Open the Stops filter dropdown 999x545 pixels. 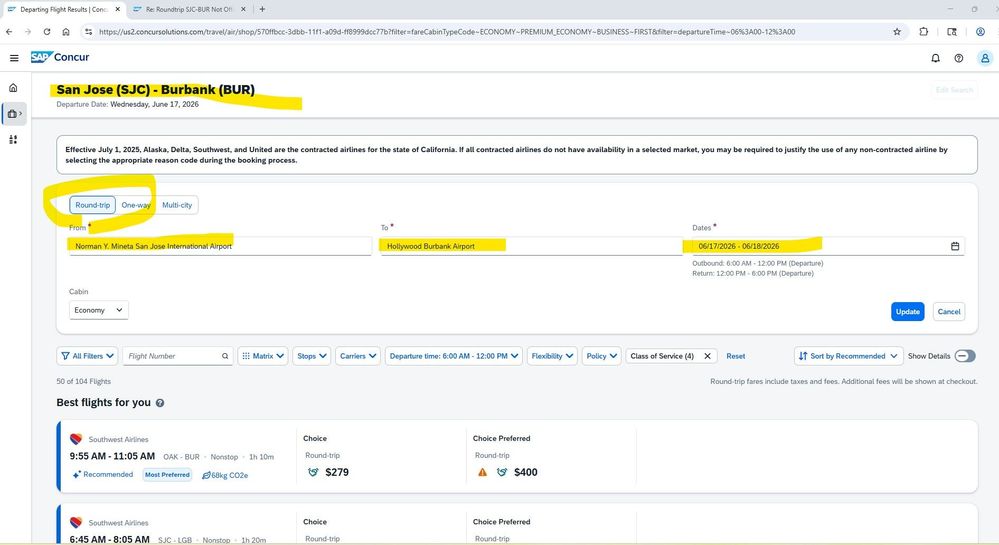[312, 356]
